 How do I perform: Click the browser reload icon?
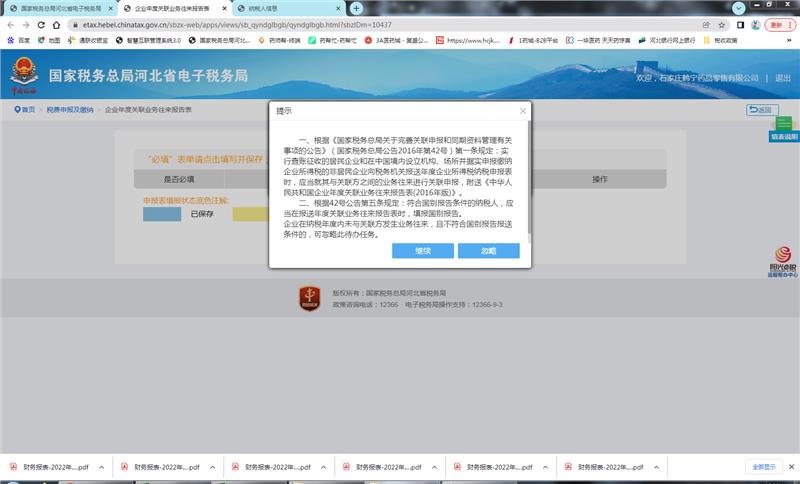click(x=41, y=24)
